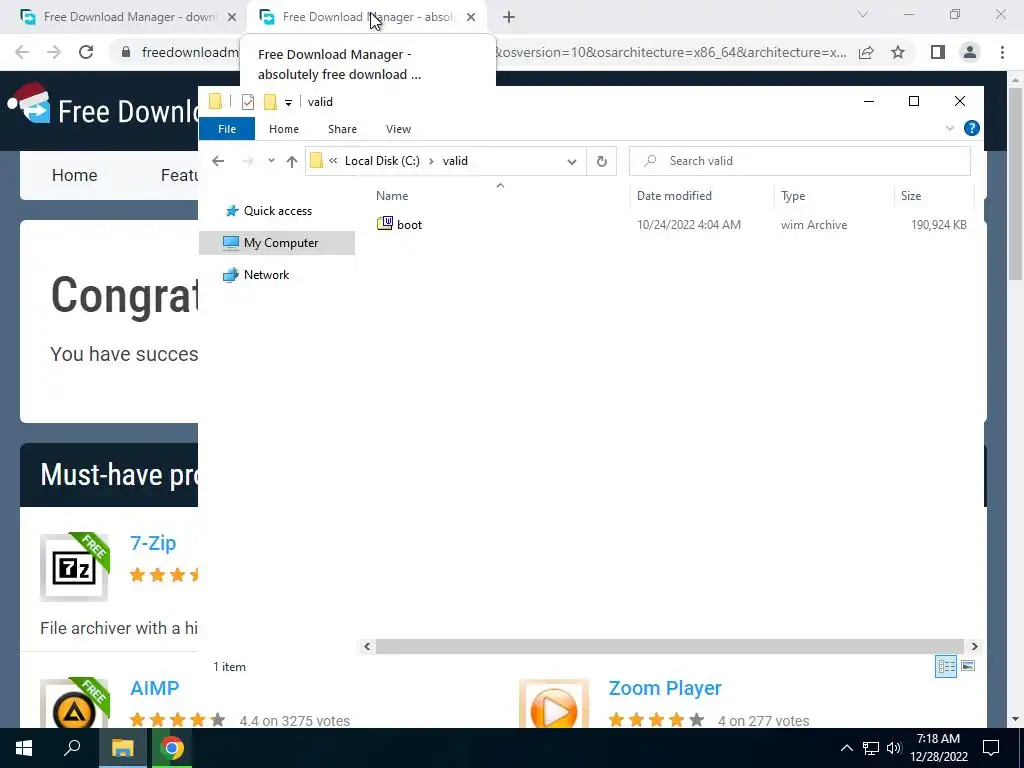This screenshot has height=768, width=1024.
Task: Select Network in navigation pane
Action: (266, 275)
